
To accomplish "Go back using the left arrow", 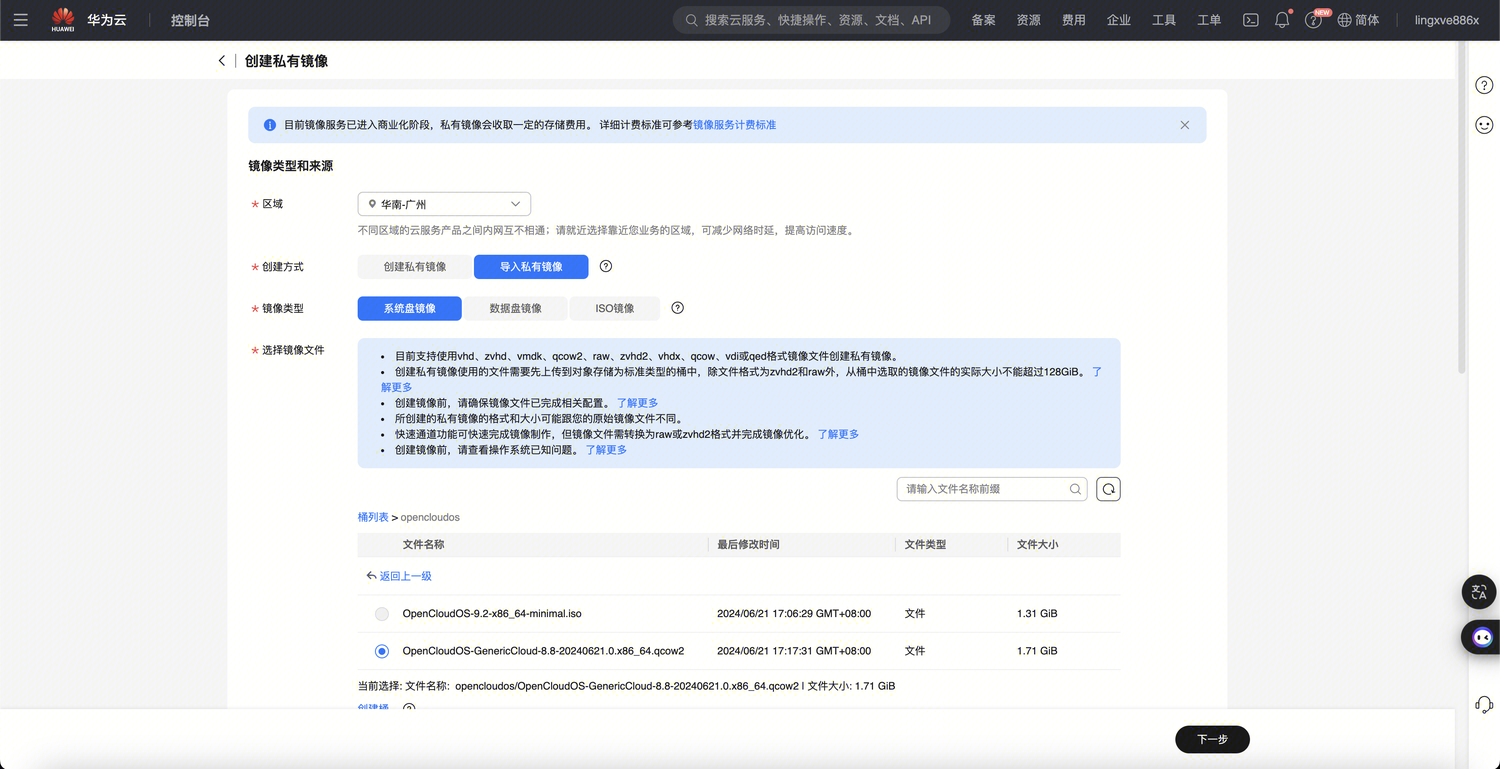I will point(222,61).
